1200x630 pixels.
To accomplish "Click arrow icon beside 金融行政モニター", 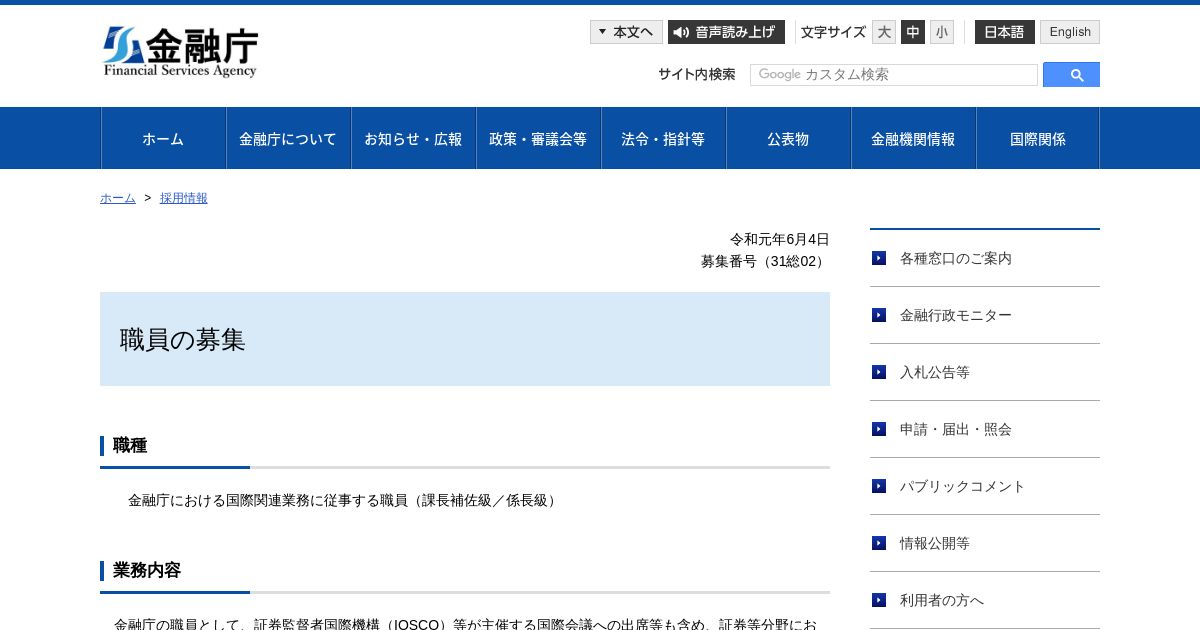I will coord(879,315).
